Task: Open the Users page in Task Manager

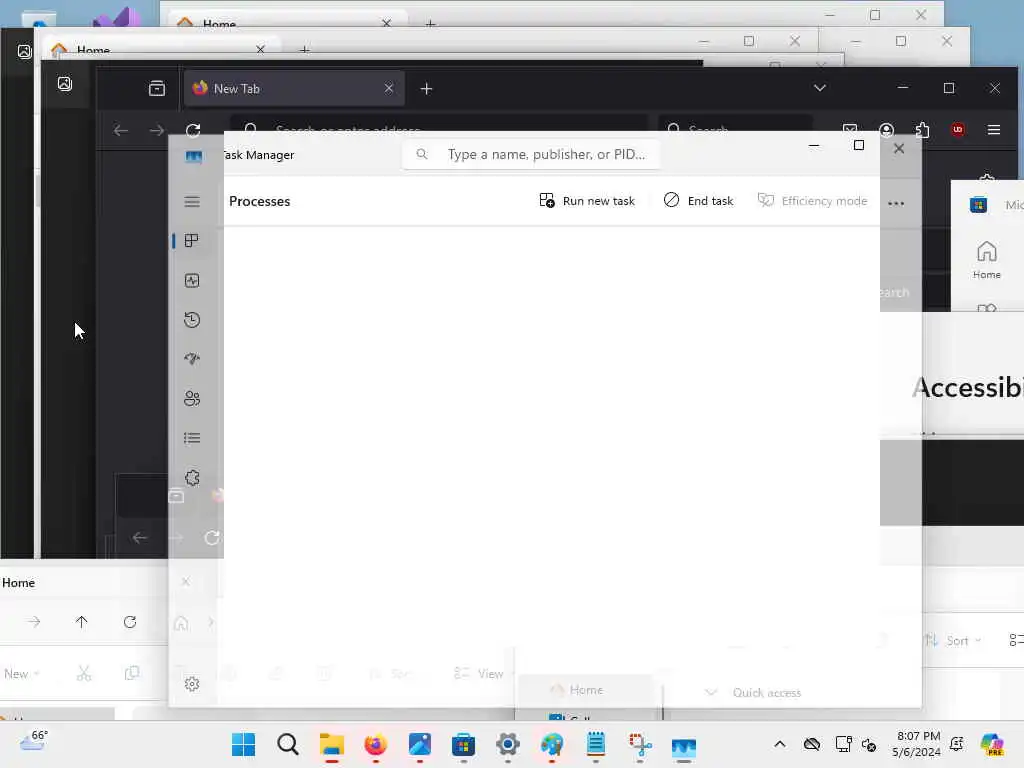Action: tap(192, 398)
